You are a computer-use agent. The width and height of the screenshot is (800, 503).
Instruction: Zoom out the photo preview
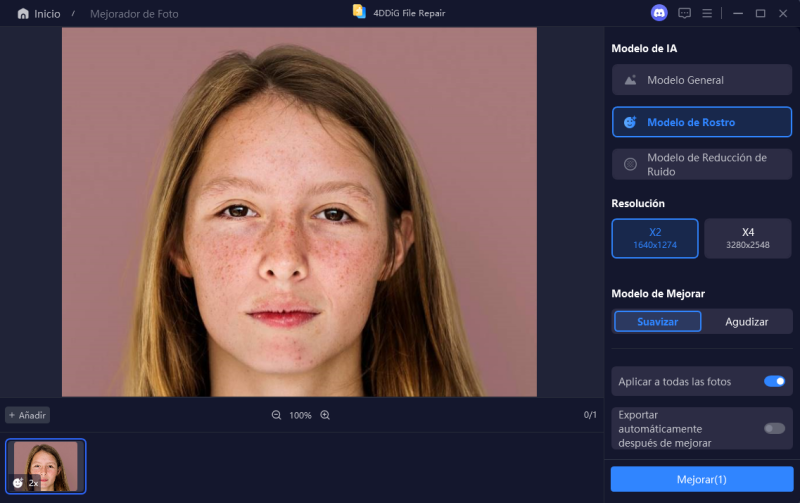point(276,415)
